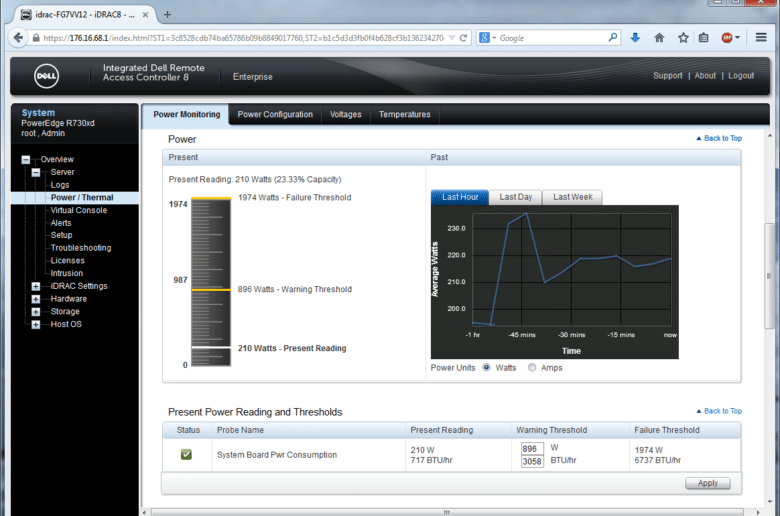Viewport: 780px width, 516px height.
Task: Click the browser back arrow button
Action: point(18,38)
